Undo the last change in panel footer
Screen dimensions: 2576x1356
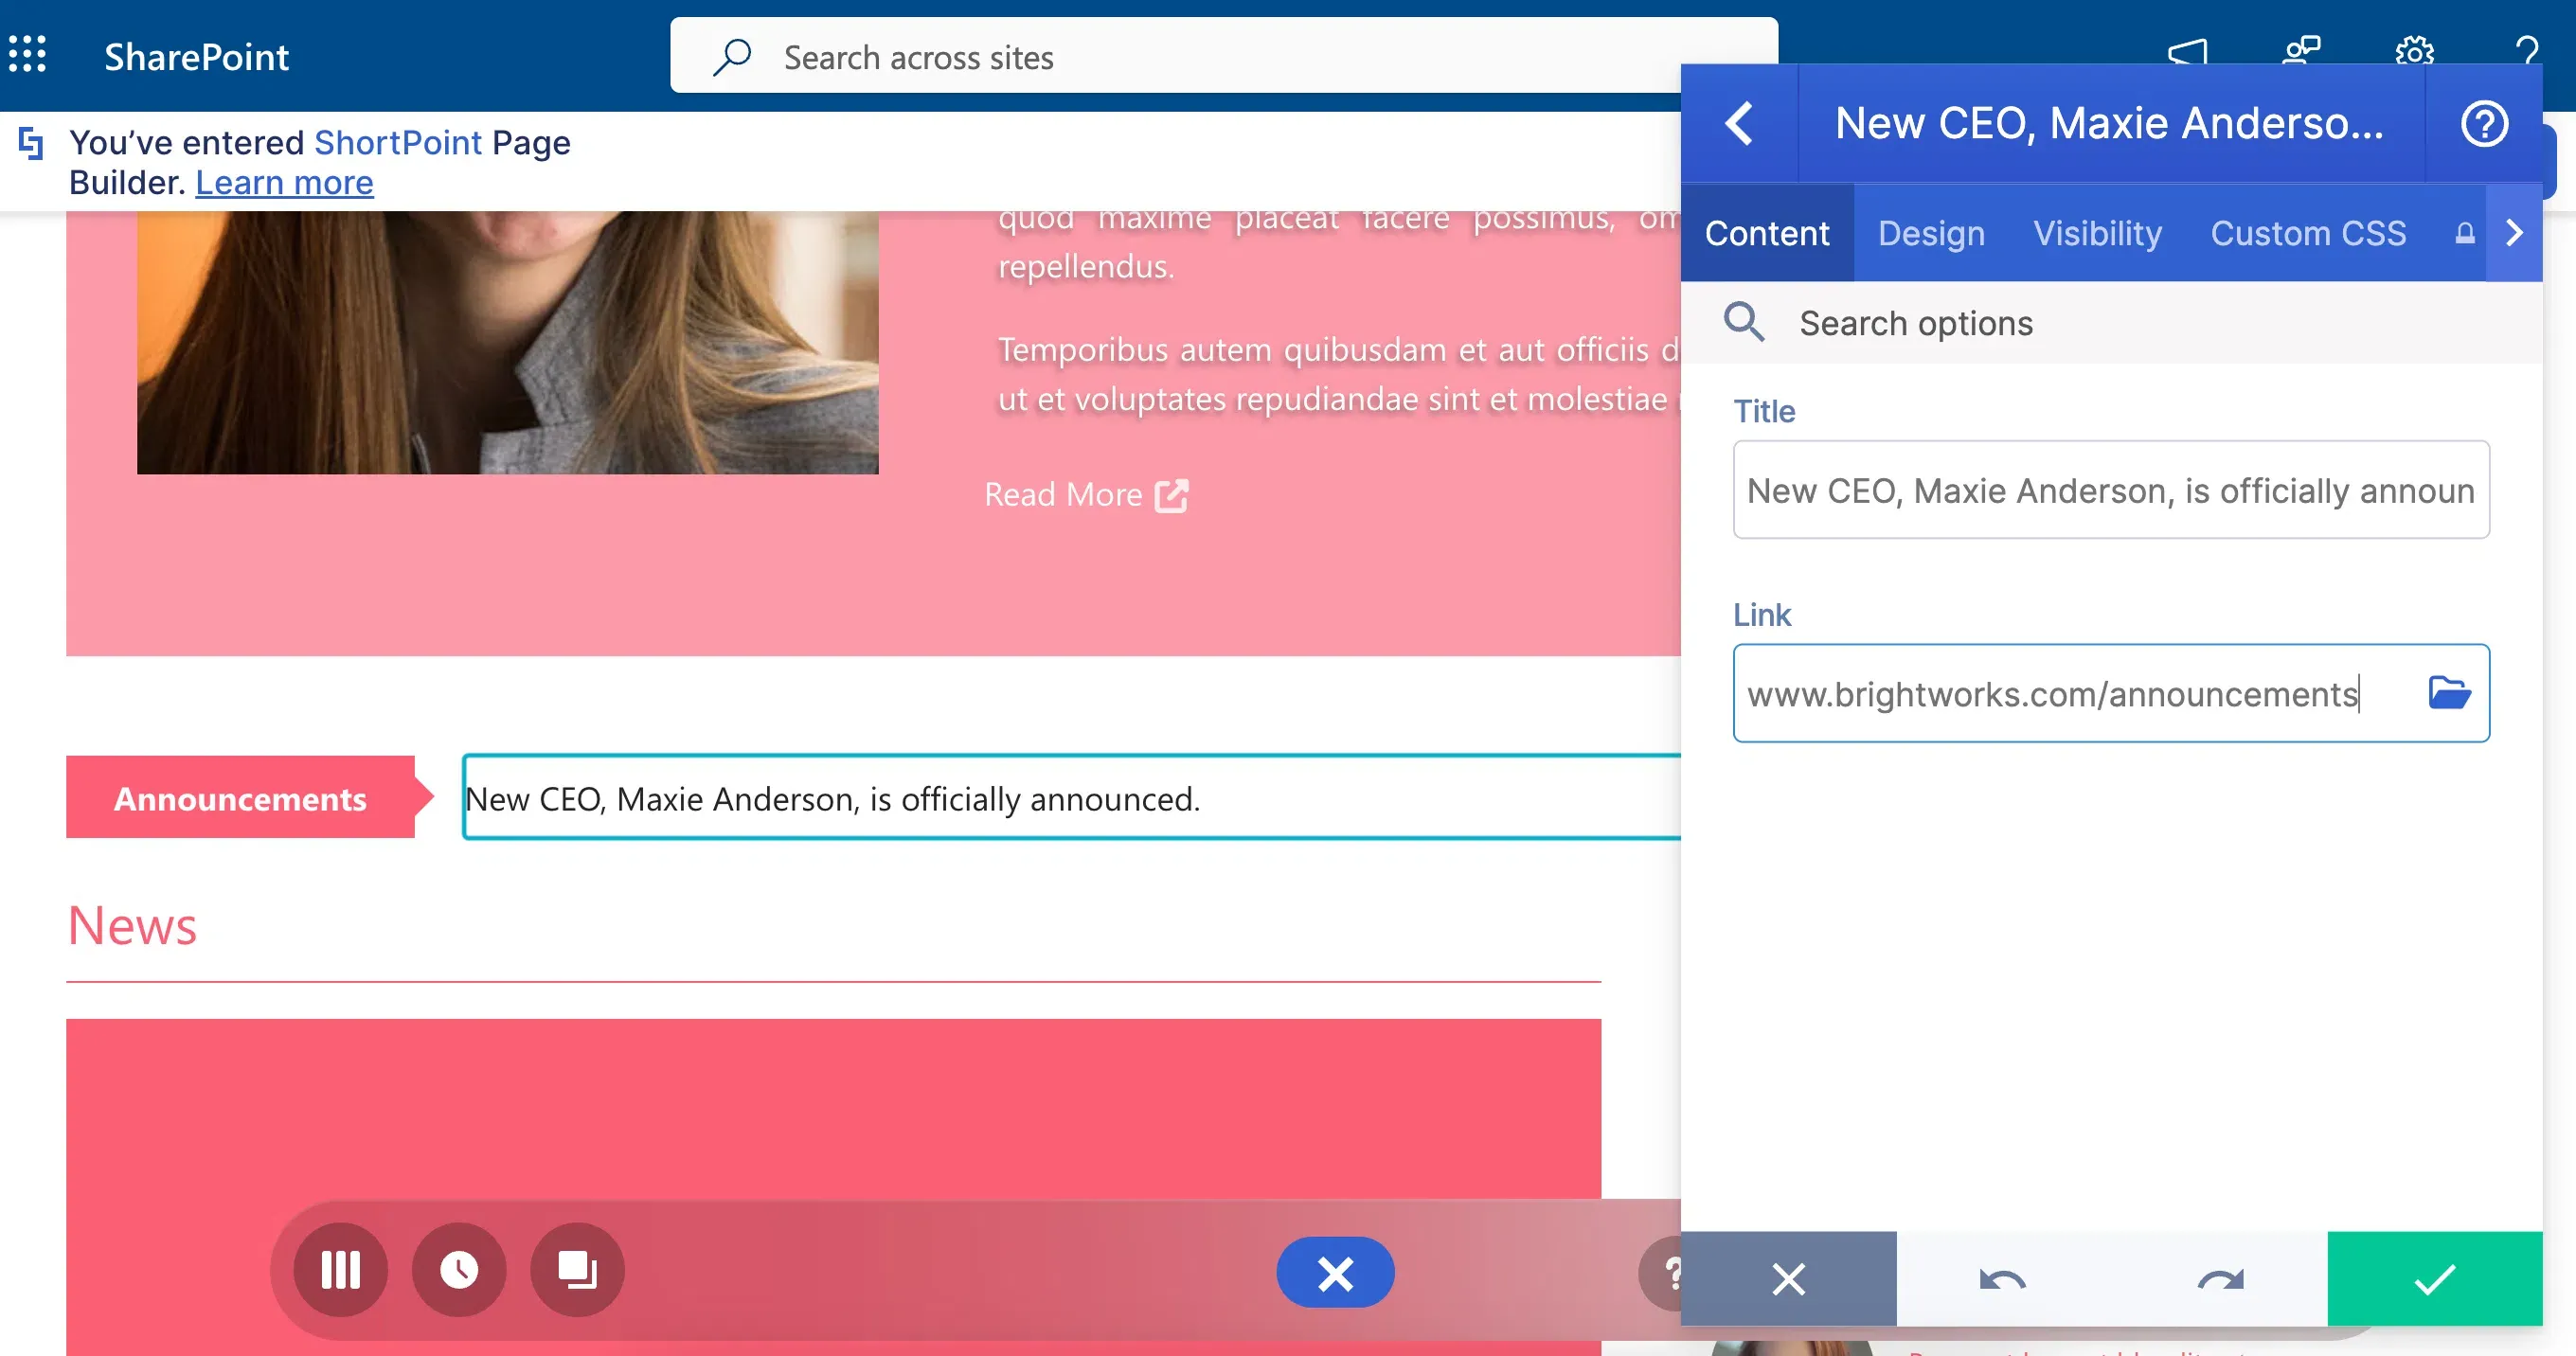(x=2003, y=1279)
